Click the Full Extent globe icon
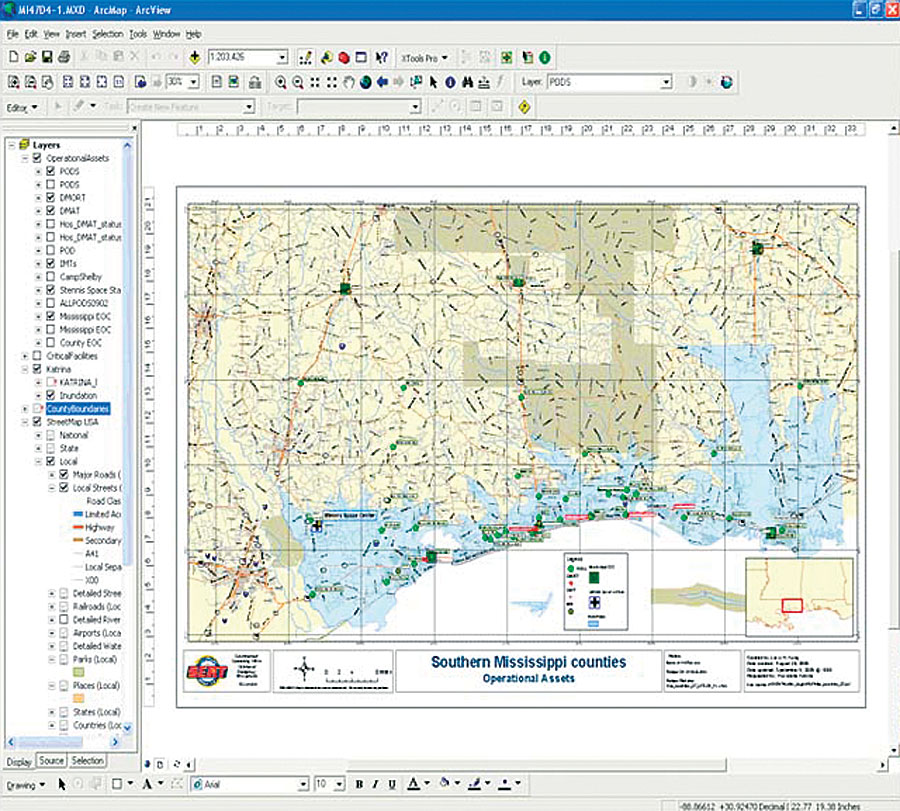This screenshot has width=900, height=811. pos(365,82)
